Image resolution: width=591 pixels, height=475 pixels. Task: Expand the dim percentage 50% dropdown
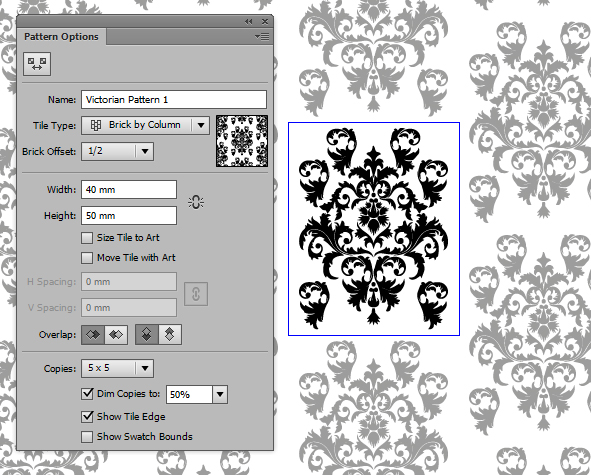tap(196, 395)
